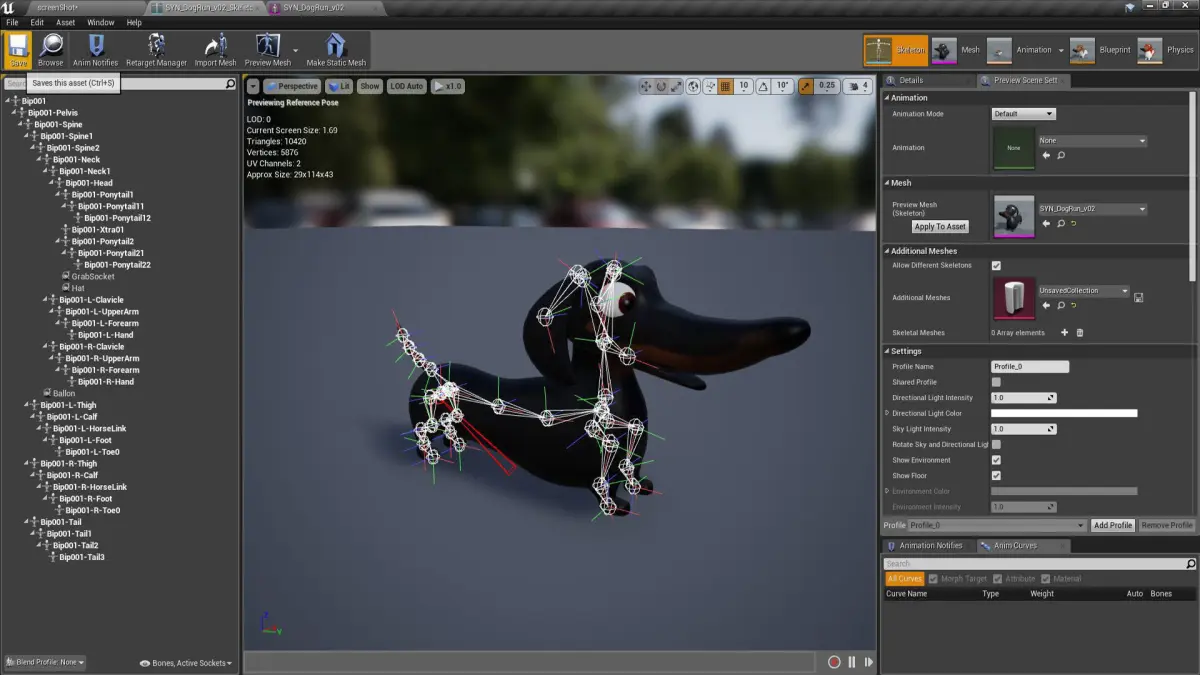Open the Animation asset dropdown showing None
1200x675 pixels.
1092,141
